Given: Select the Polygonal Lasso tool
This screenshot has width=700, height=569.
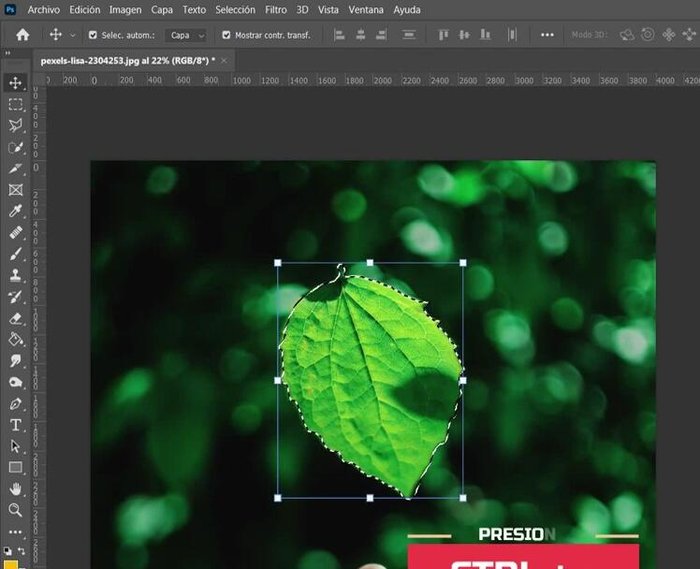Looking at the screenshot, I should point(16,125).
